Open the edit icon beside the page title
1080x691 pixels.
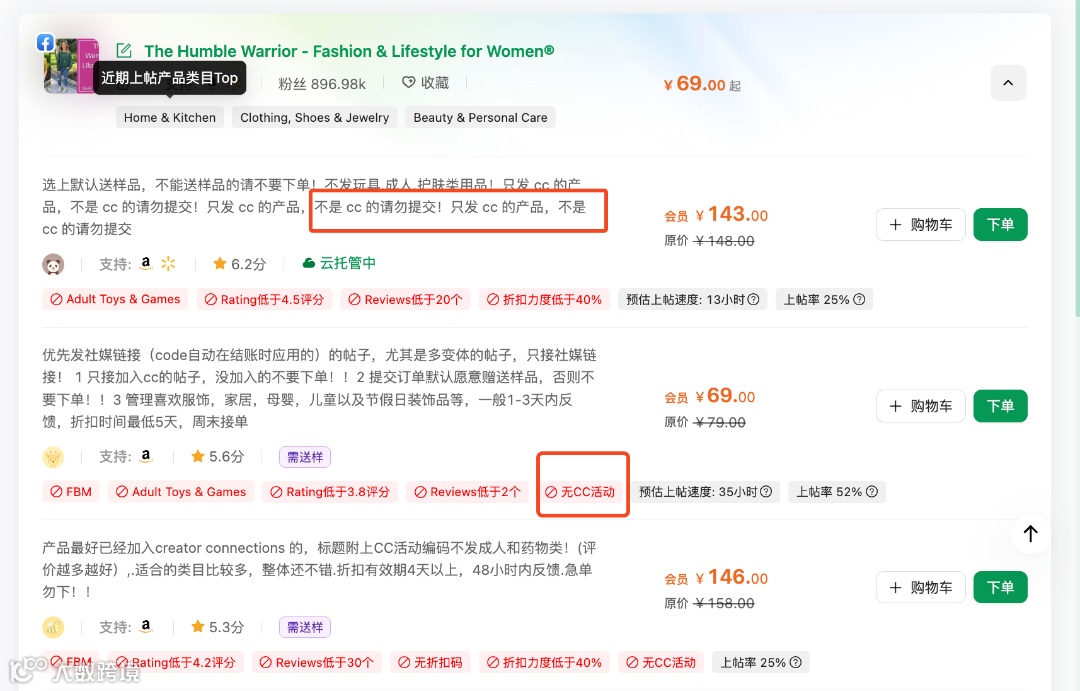(x=124, y=50)
